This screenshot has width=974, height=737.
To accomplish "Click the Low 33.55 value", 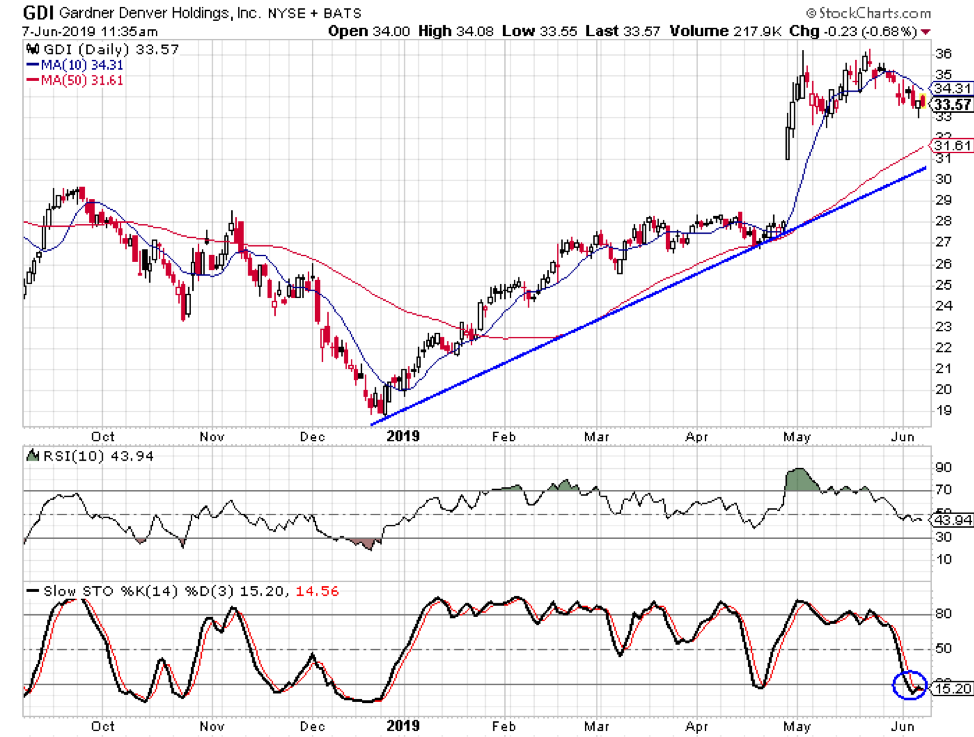I will click(x=539, y=31).
